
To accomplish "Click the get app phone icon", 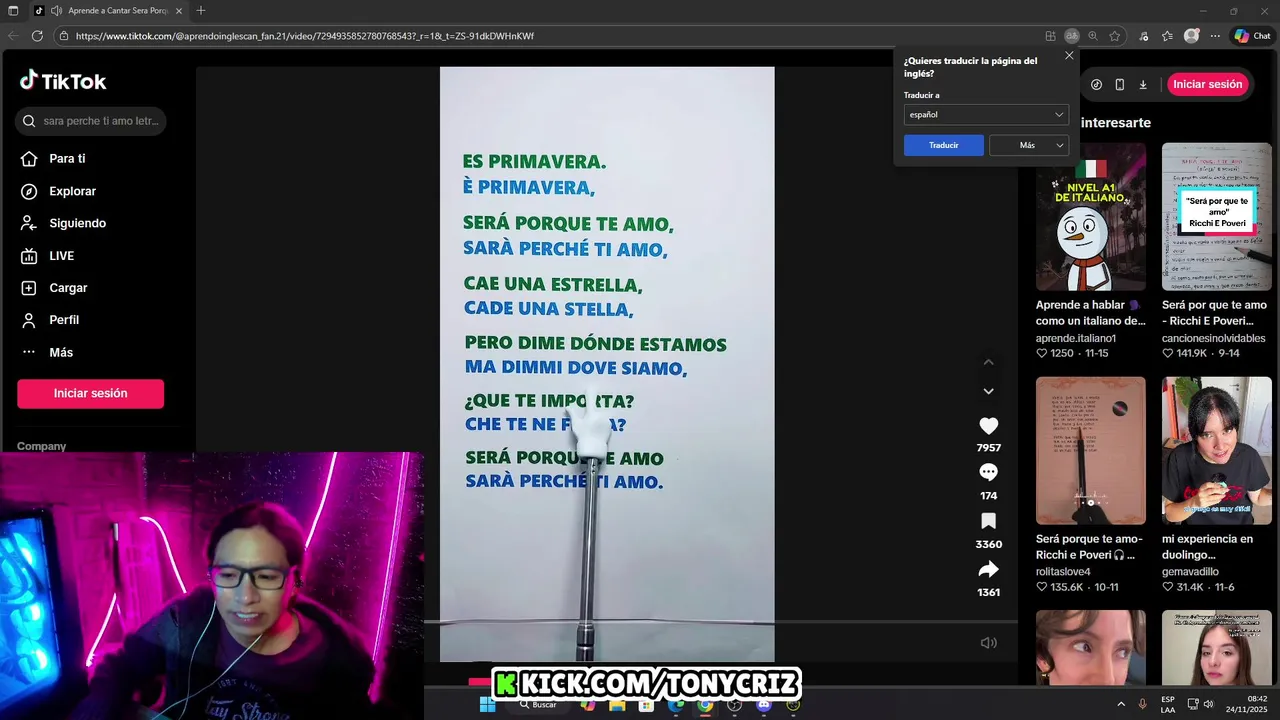I will pos(1119,85).
